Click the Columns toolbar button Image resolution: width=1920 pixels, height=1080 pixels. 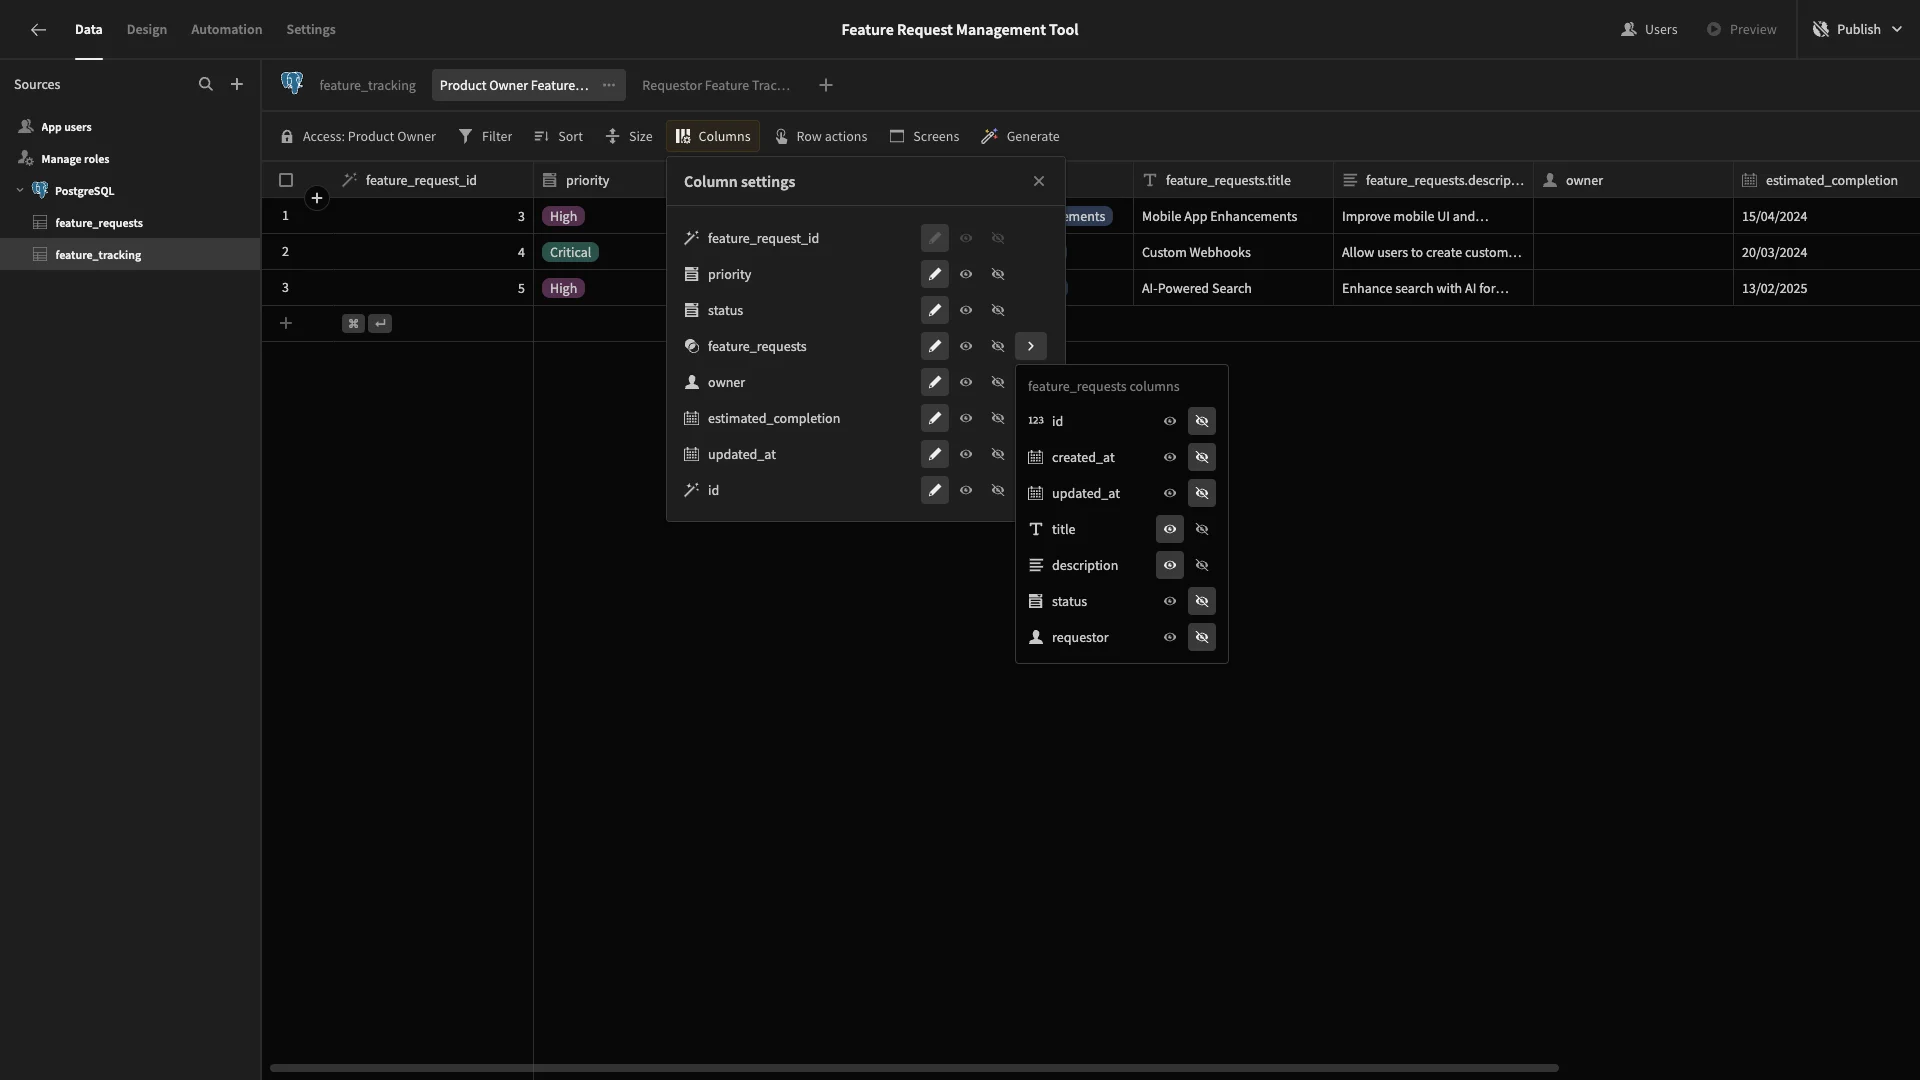point(713,136)
